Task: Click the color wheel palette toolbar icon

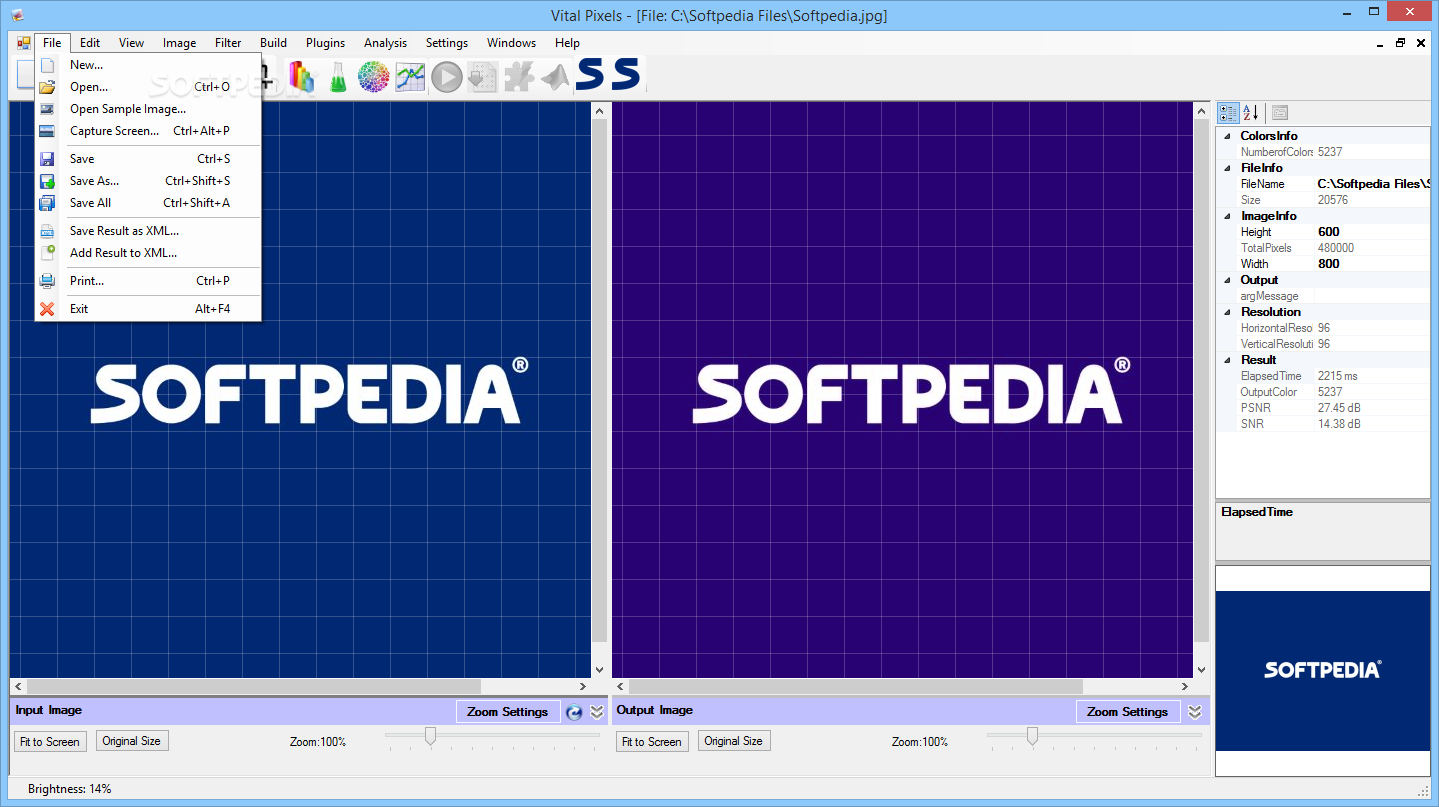Action: (x=373, y=76)
